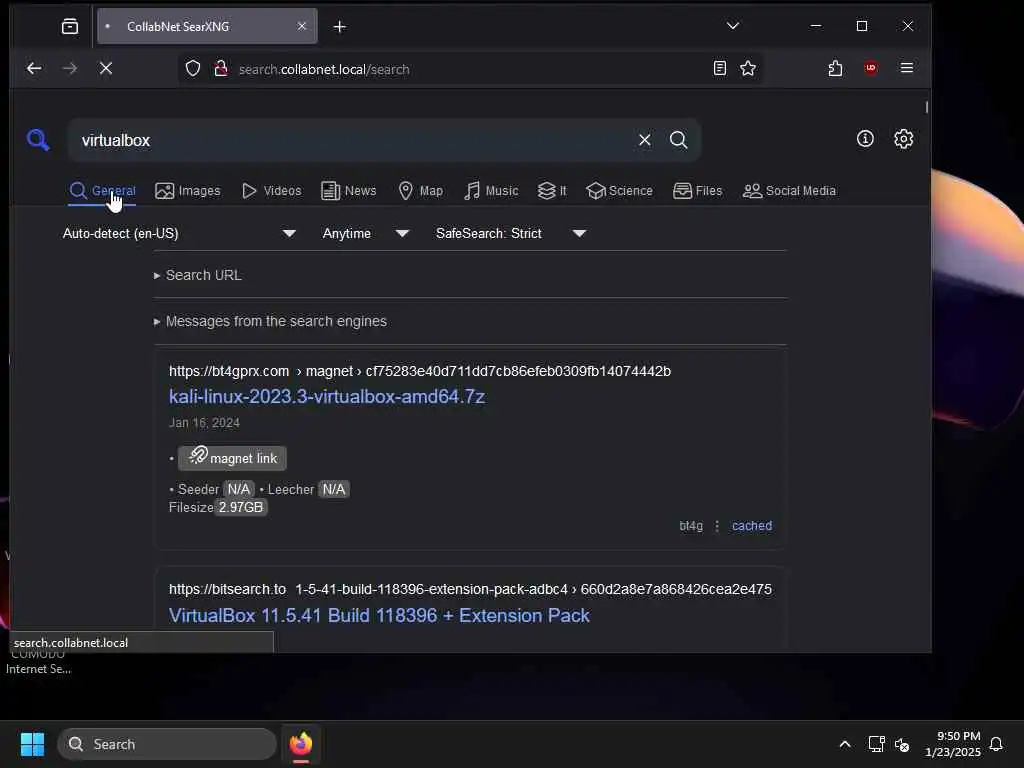Switch to Map category
This screenshot has width=1024, height=768.
[421, 191]
